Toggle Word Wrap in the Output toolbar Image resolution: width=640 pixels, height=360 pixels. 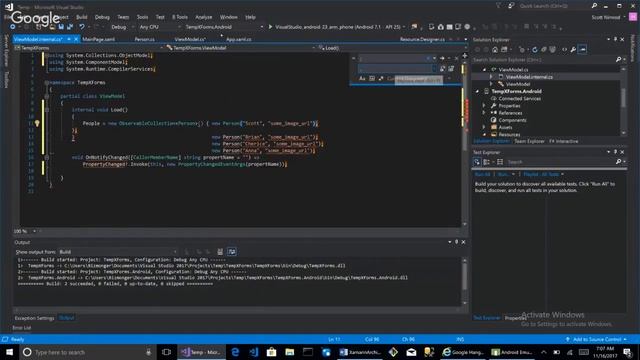click(232, 252)
